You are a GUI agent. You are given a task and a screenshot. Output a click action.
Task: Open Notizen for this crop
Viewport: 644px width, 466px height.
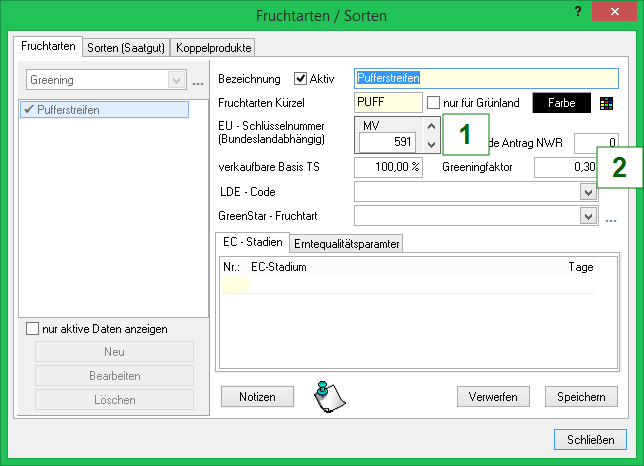[x=257, y=397]
